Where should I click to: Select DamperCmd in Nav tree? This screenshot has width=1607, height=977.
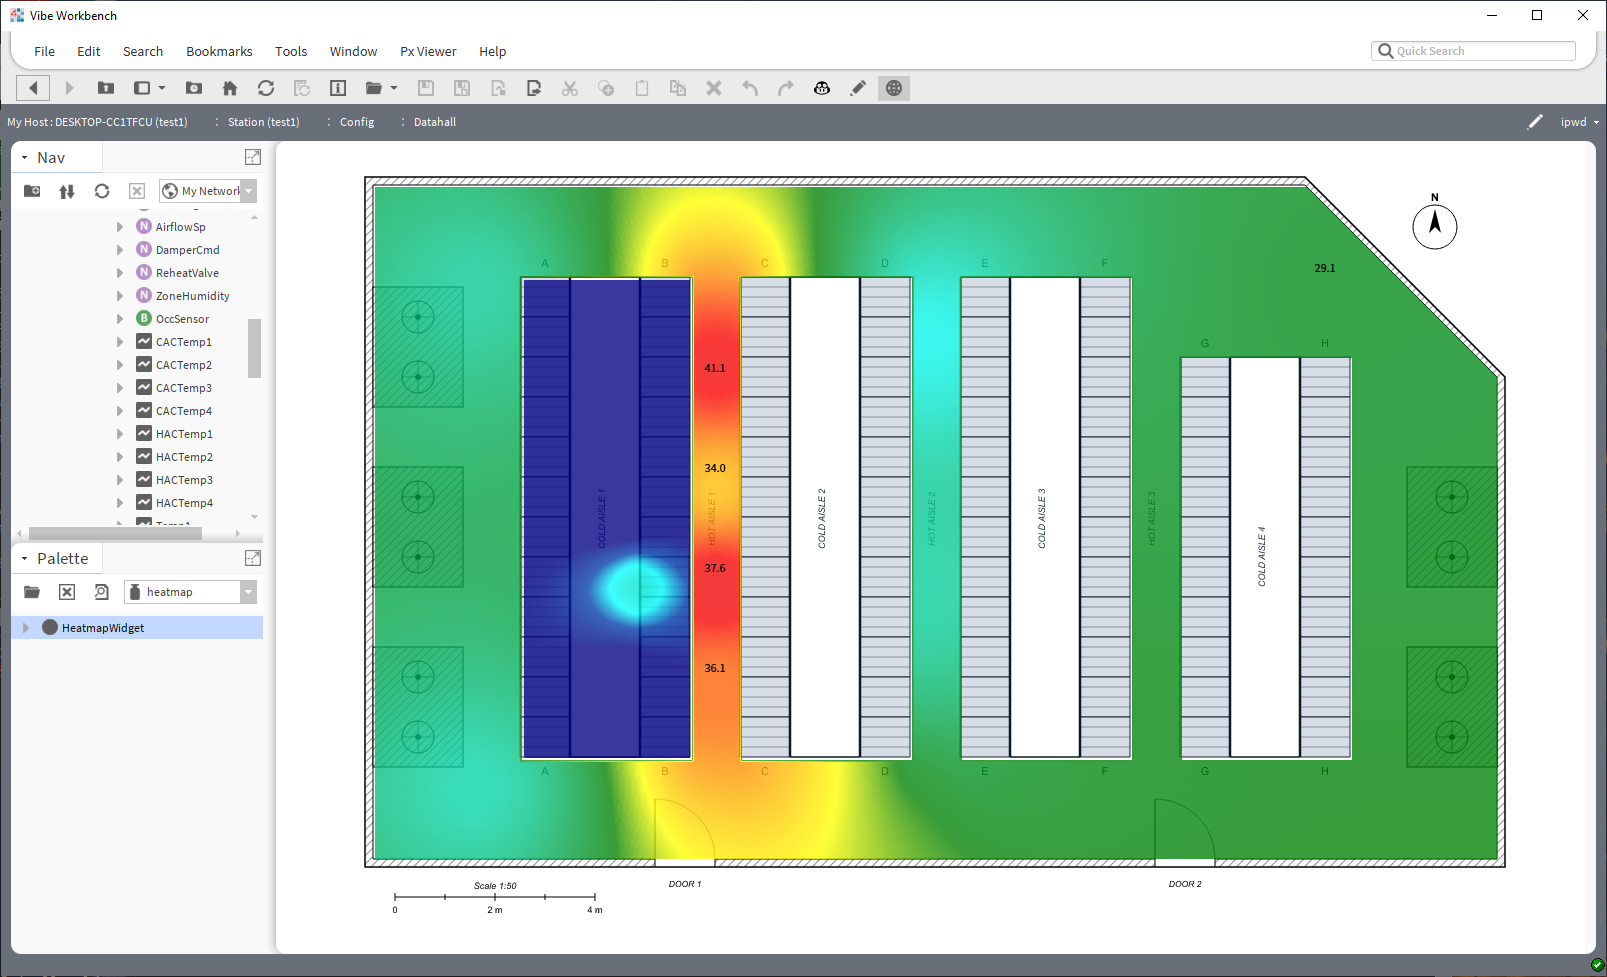(x=187, y=250)
